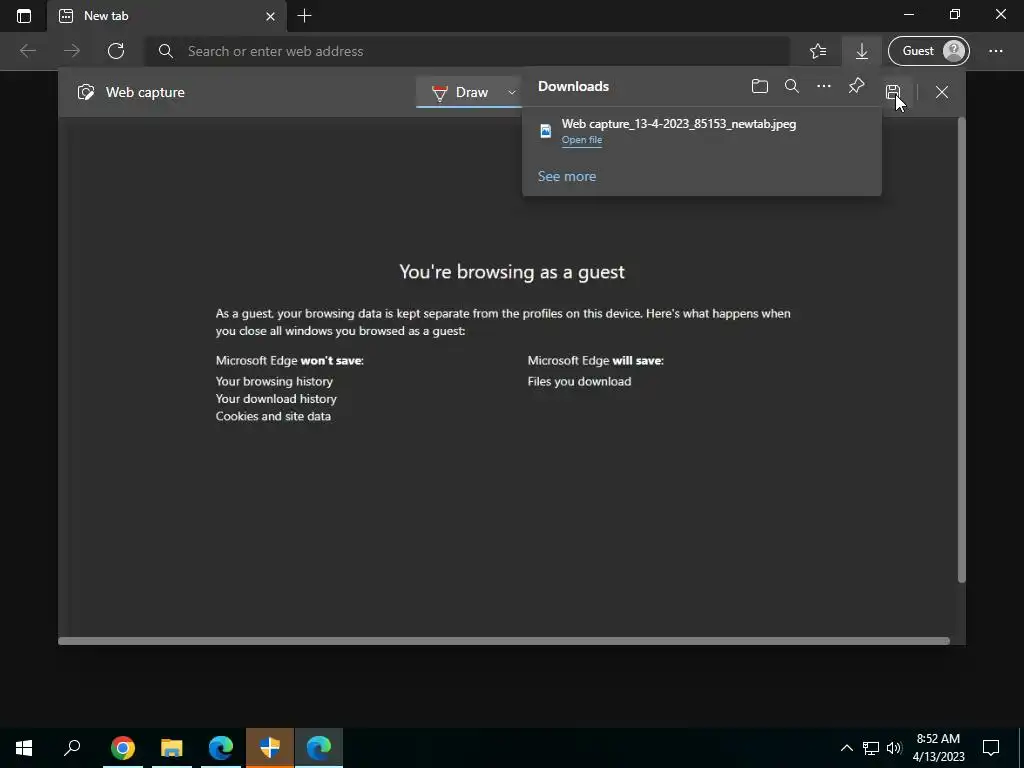Click the downloaded file image icon
The image size is (1024, 768).
point(545,131)
